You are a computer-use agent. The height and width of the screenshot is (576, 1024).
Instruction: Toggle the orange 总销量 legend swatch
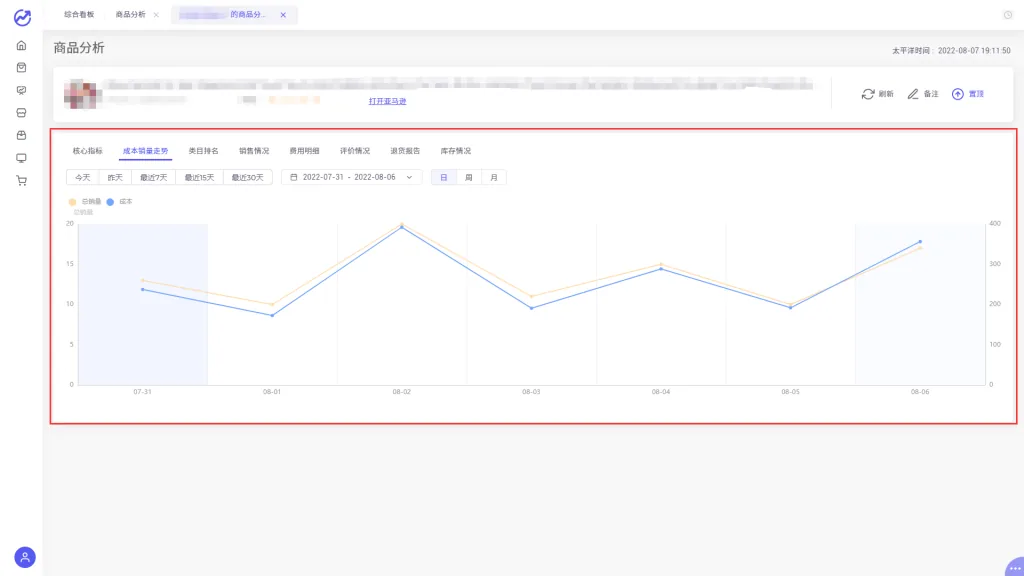click(x=72, y=202)
